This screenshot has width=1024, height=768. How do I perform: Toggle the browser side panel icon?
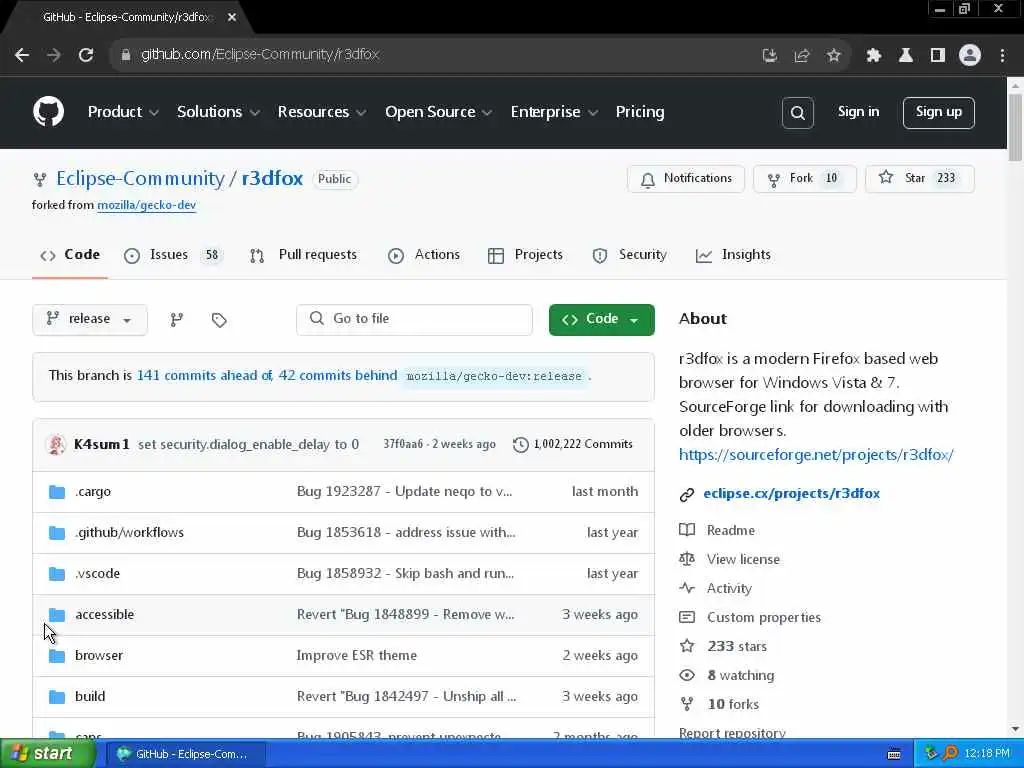pos(937,56)
